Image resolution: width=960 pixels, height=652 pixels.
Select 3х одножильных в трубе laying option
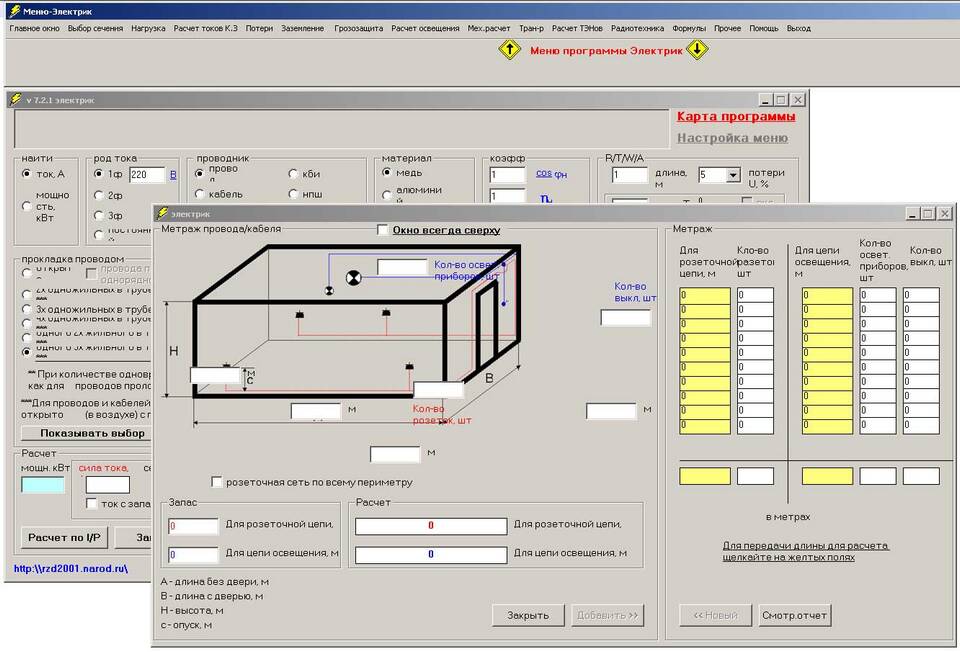(x=26, y=309)
